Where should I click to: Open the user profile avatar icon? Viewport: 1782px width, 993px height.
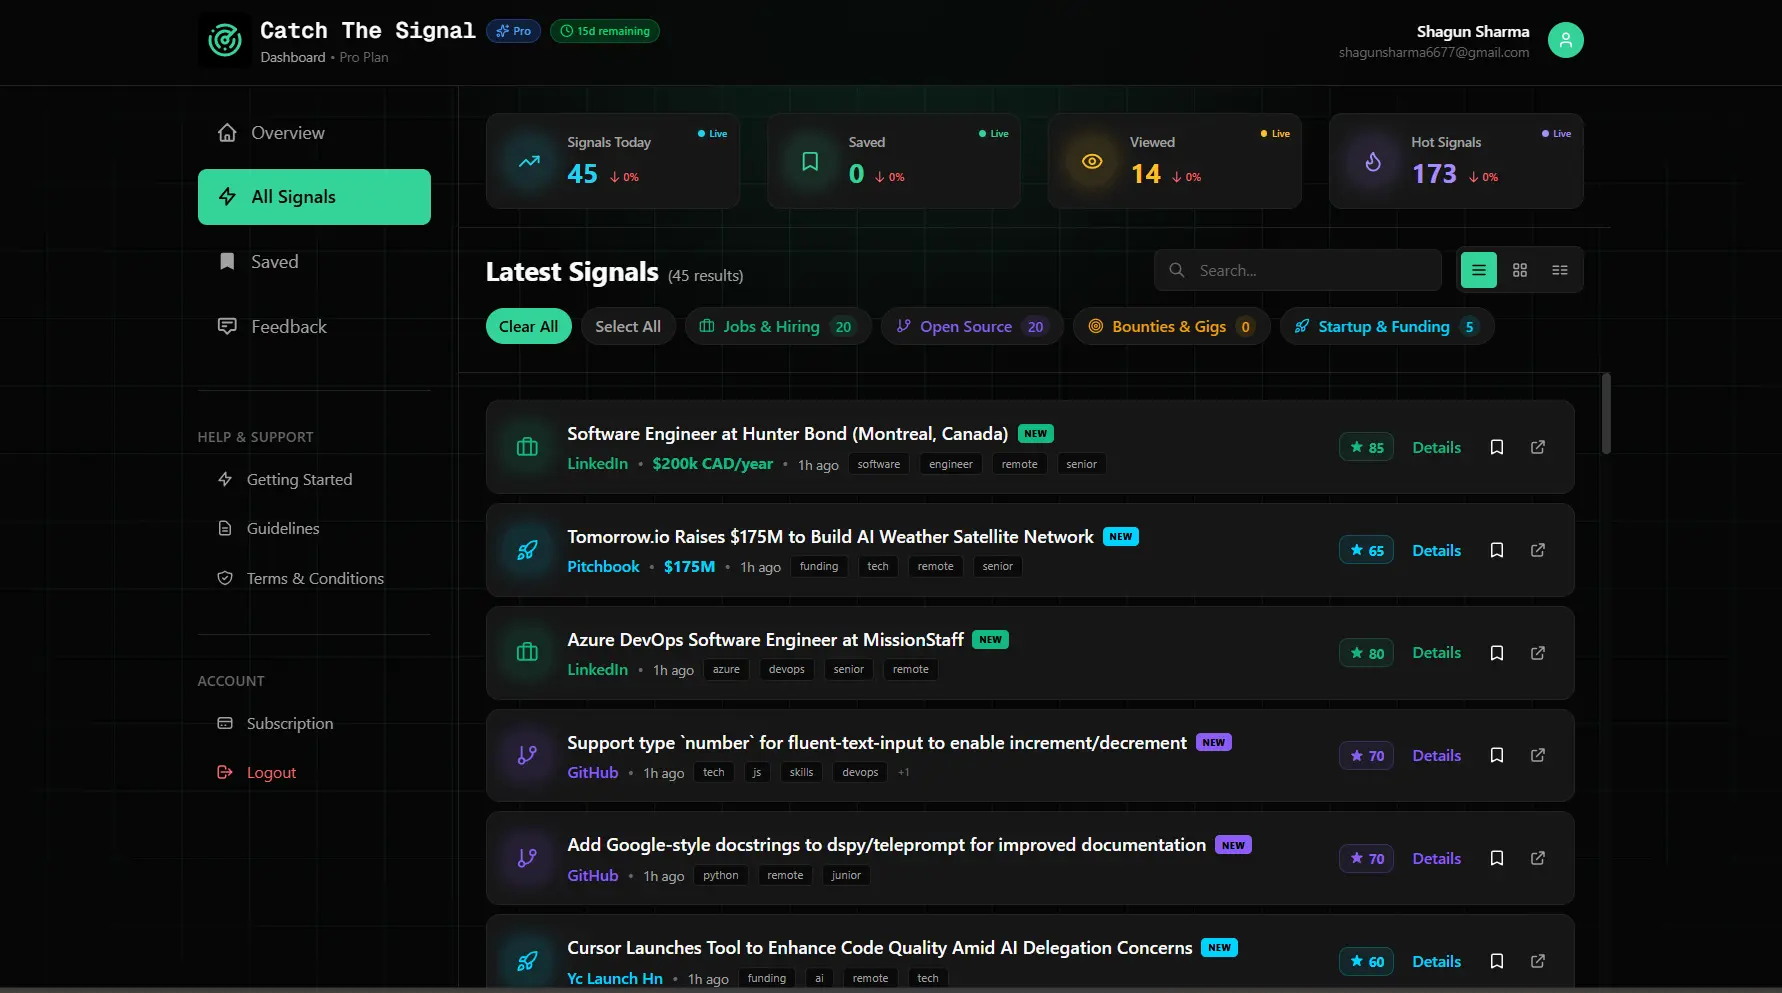[1565, 40]
